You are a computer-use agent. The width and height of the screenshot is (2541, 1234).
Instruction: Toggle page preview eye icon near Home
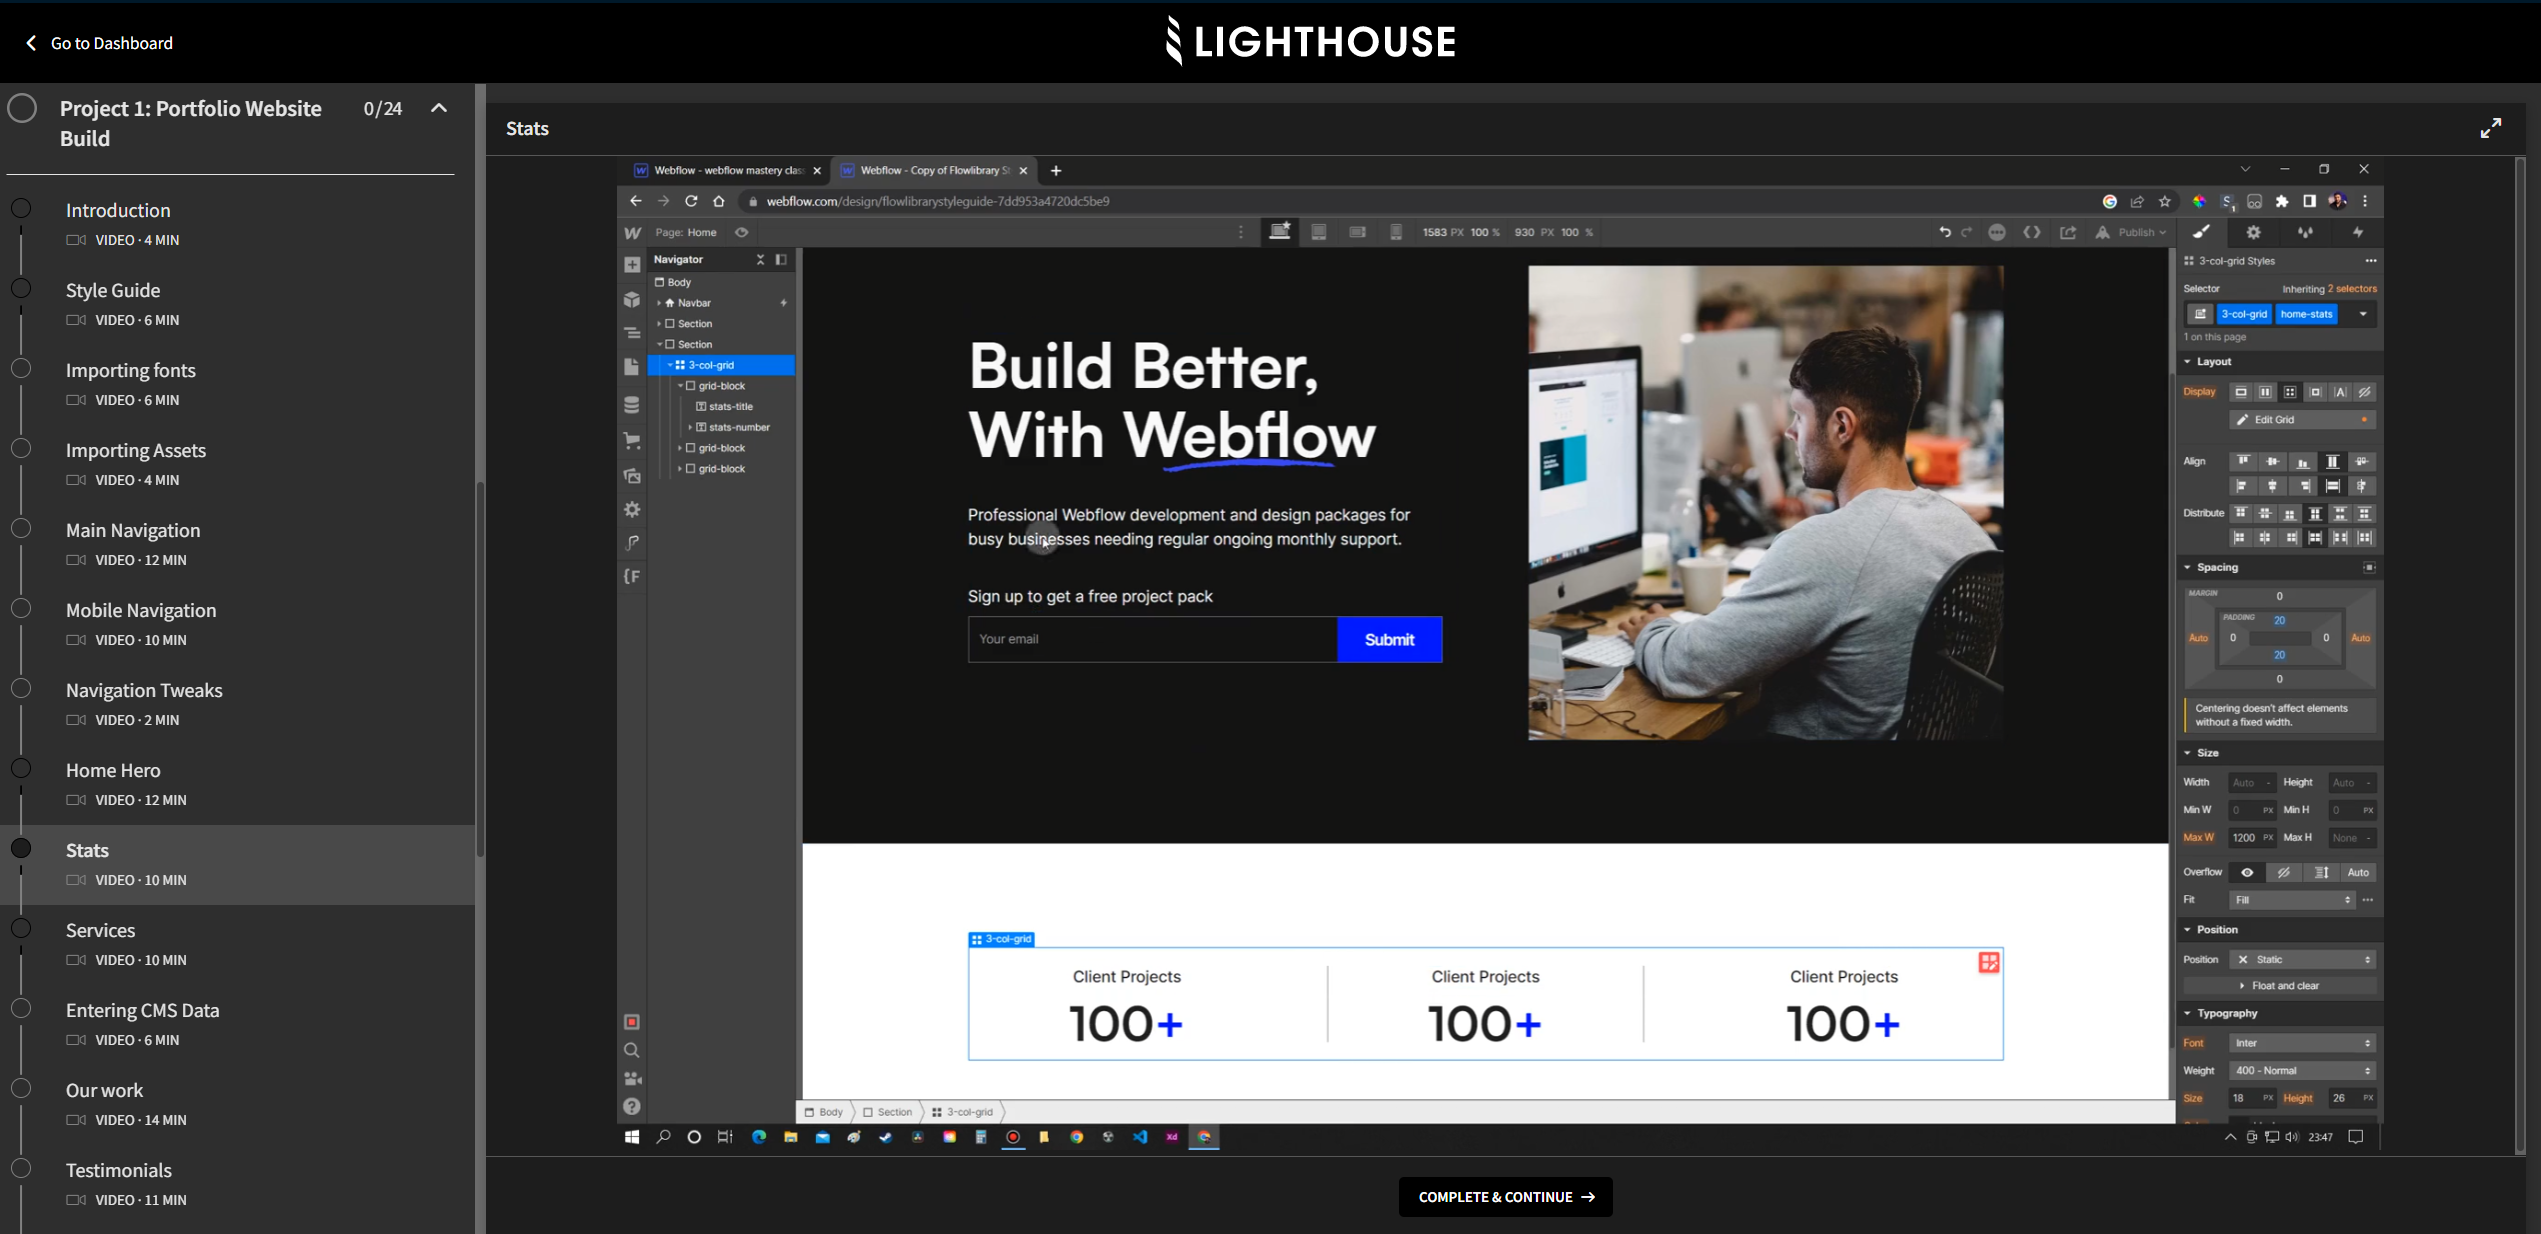(x=741, y=232)
